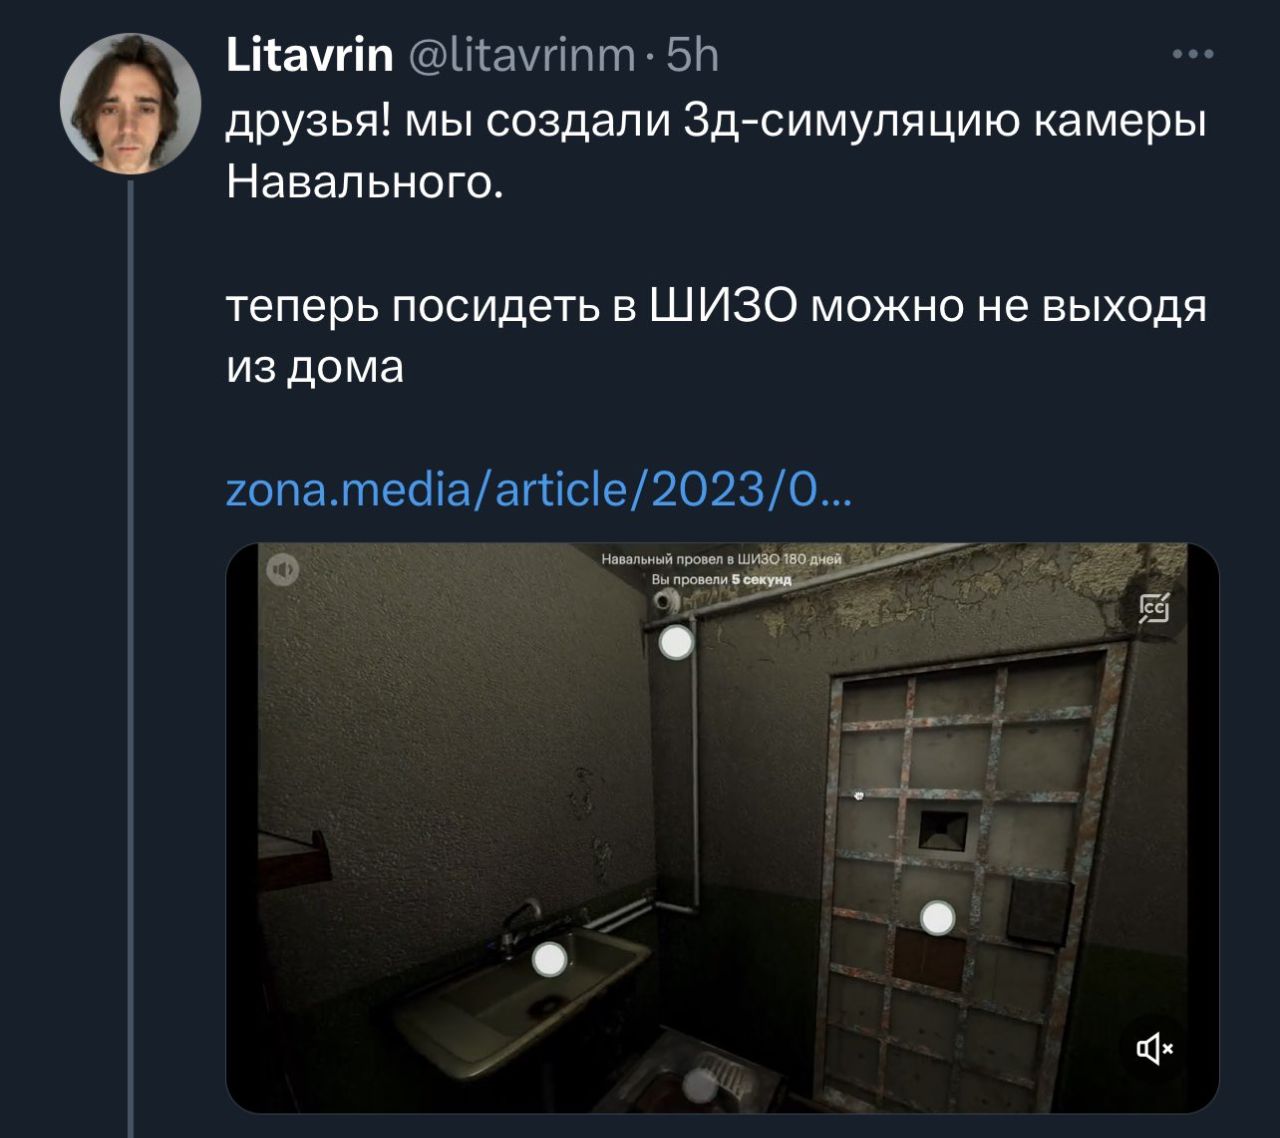Click the food hatch opening in door
1280x1138 pixels.
pos(943,830)
